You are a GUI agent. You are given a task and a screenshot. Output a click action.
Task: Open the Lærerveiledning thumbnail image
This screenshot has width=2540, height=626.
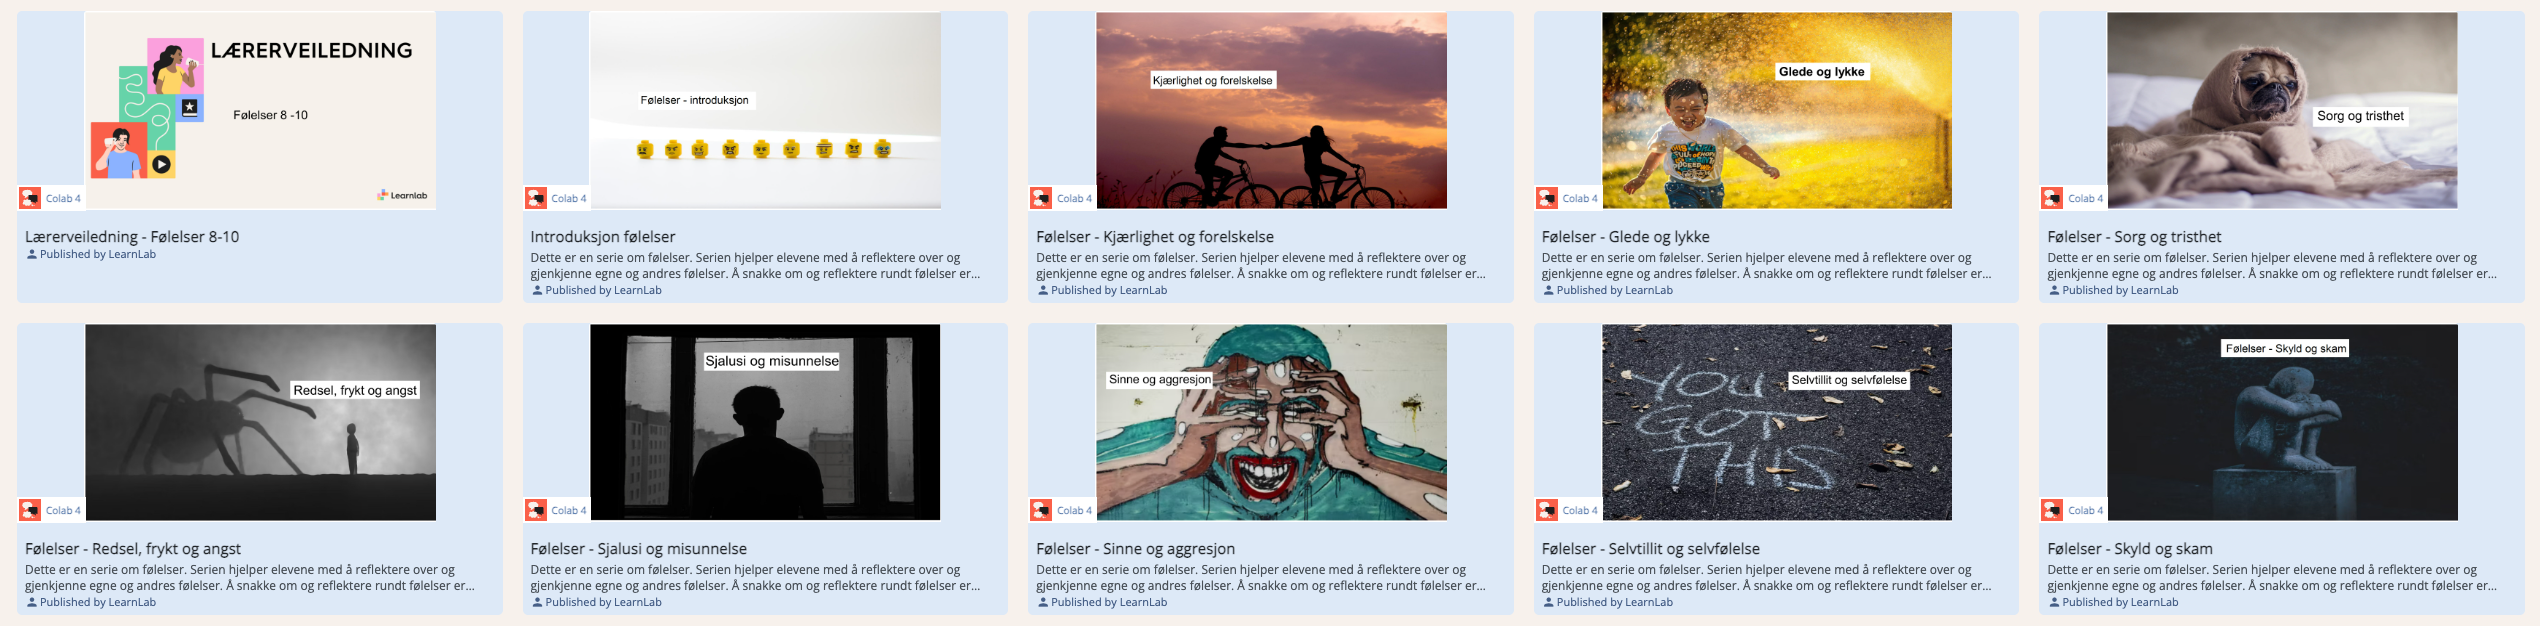tap(260, 110)
